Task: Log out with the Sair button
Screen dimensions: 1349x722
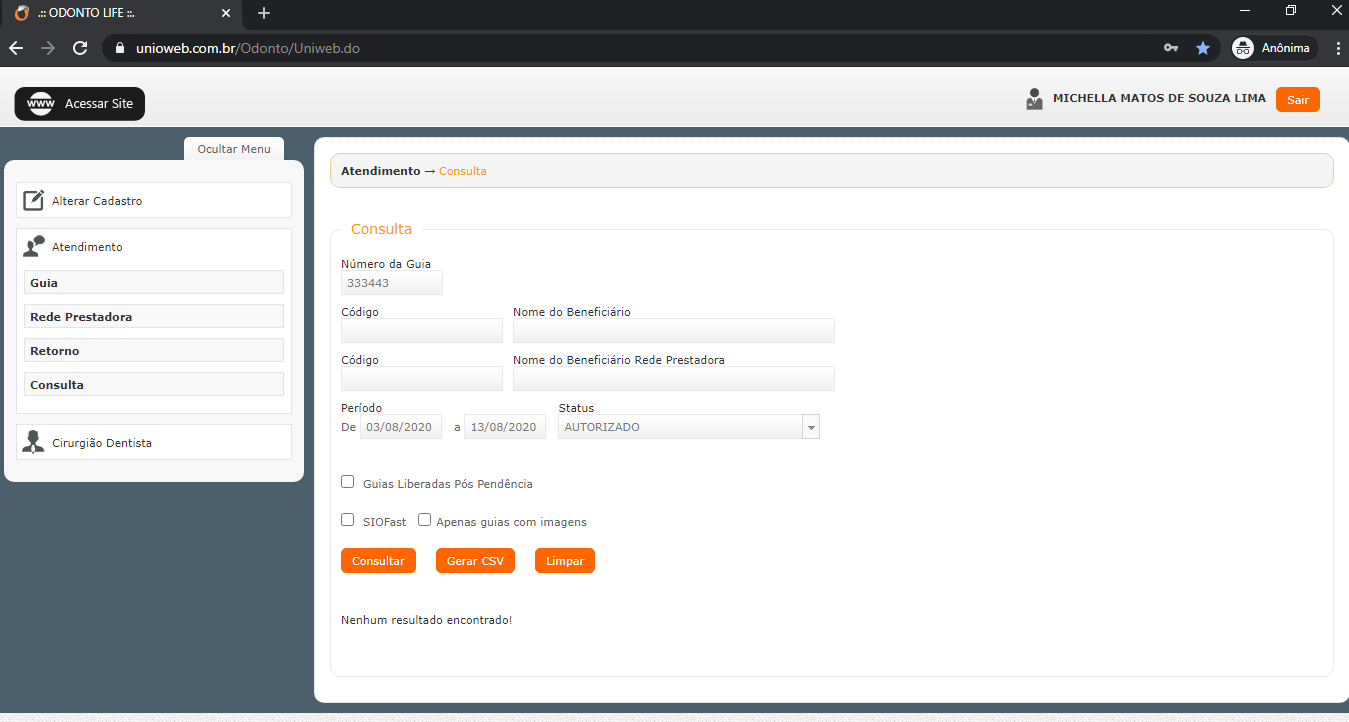Action: (1297, 100)
